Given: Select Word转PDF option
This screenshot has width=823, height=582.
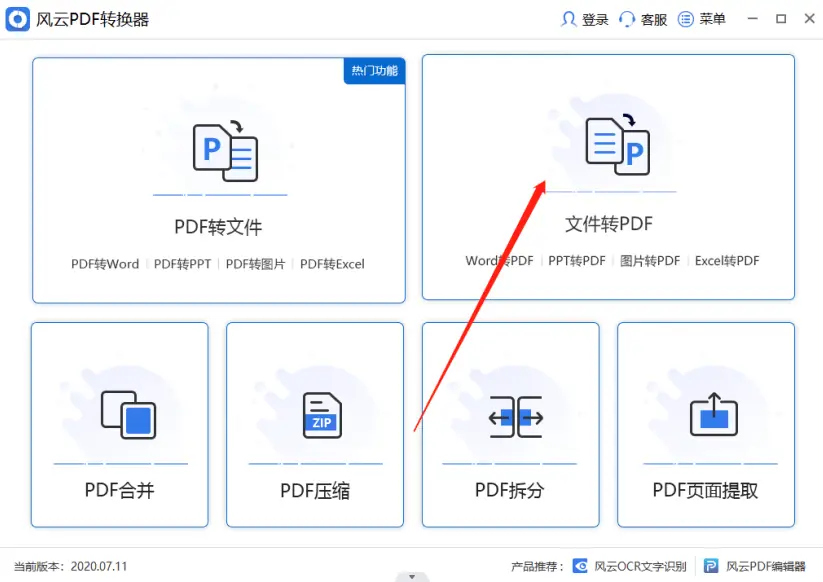Looking at the screenshot, I should tap(499, 261).
